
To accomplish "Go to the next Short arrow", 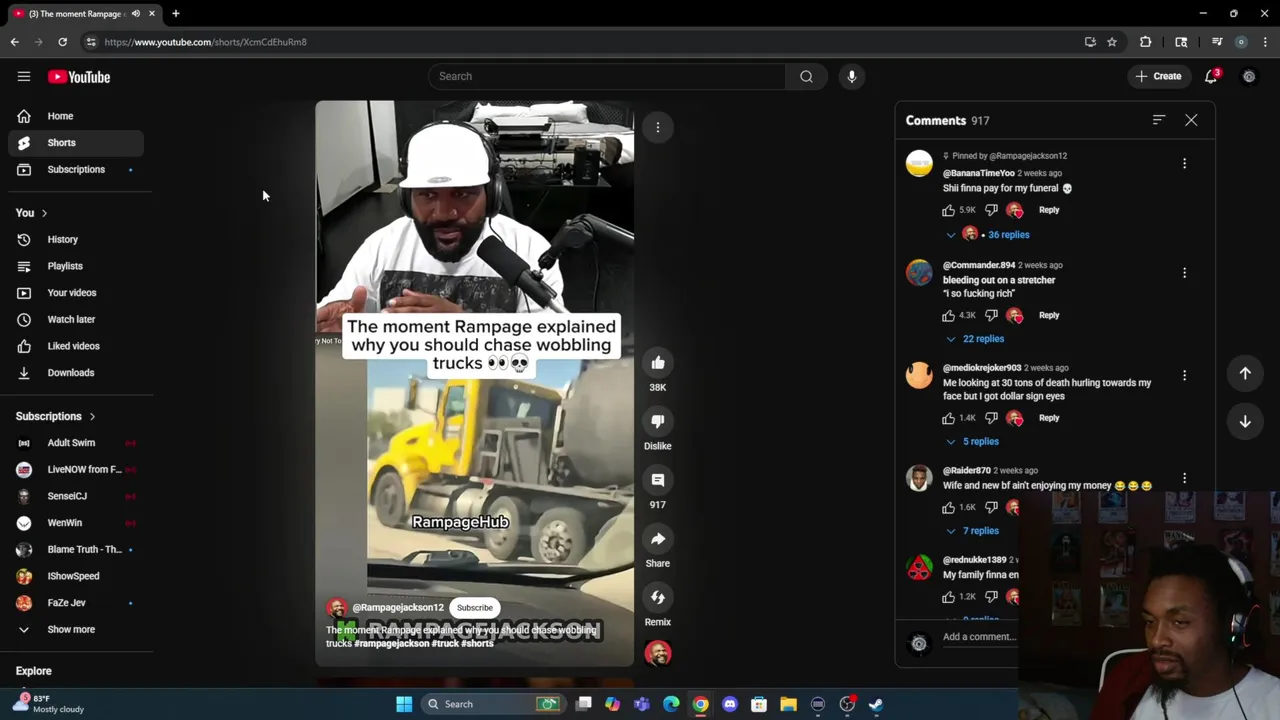I will pyautogui.click(x=1245, y=421).
